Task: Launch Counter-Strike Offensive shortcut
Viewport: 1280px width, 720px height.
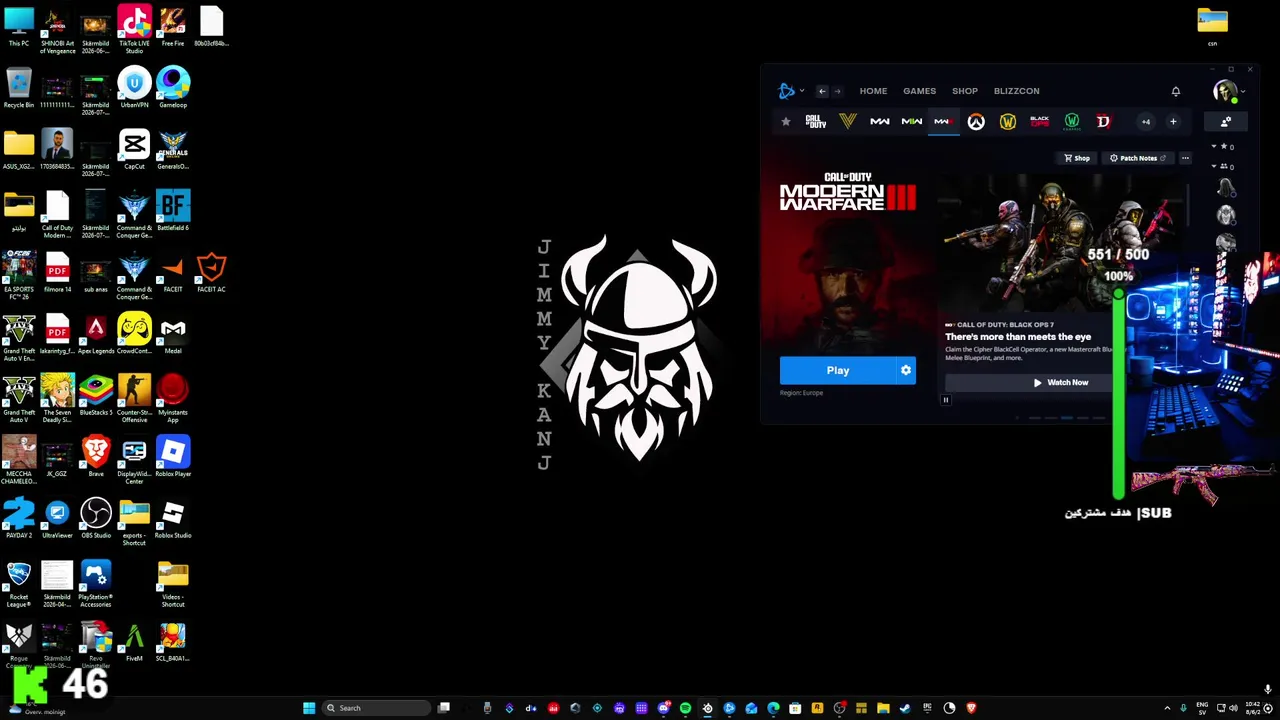Action: [x=134, y=399]
